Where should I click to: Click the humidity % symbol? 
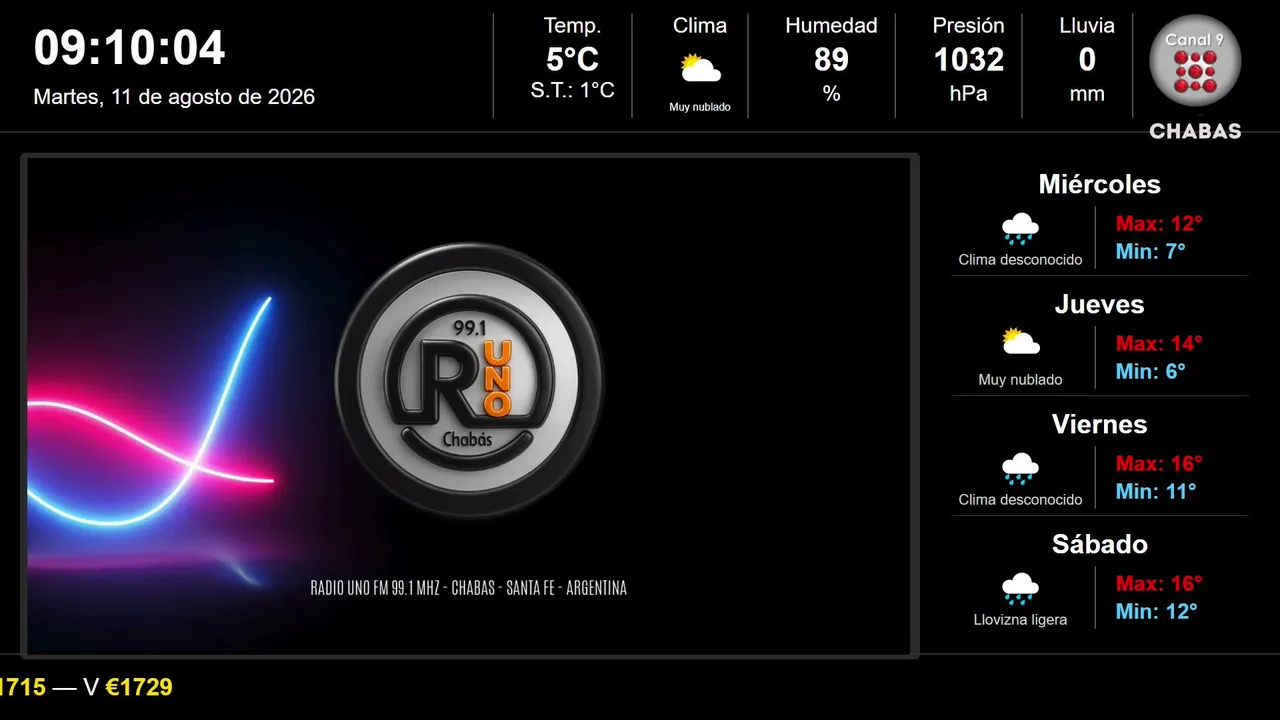(x=831, y=94)
